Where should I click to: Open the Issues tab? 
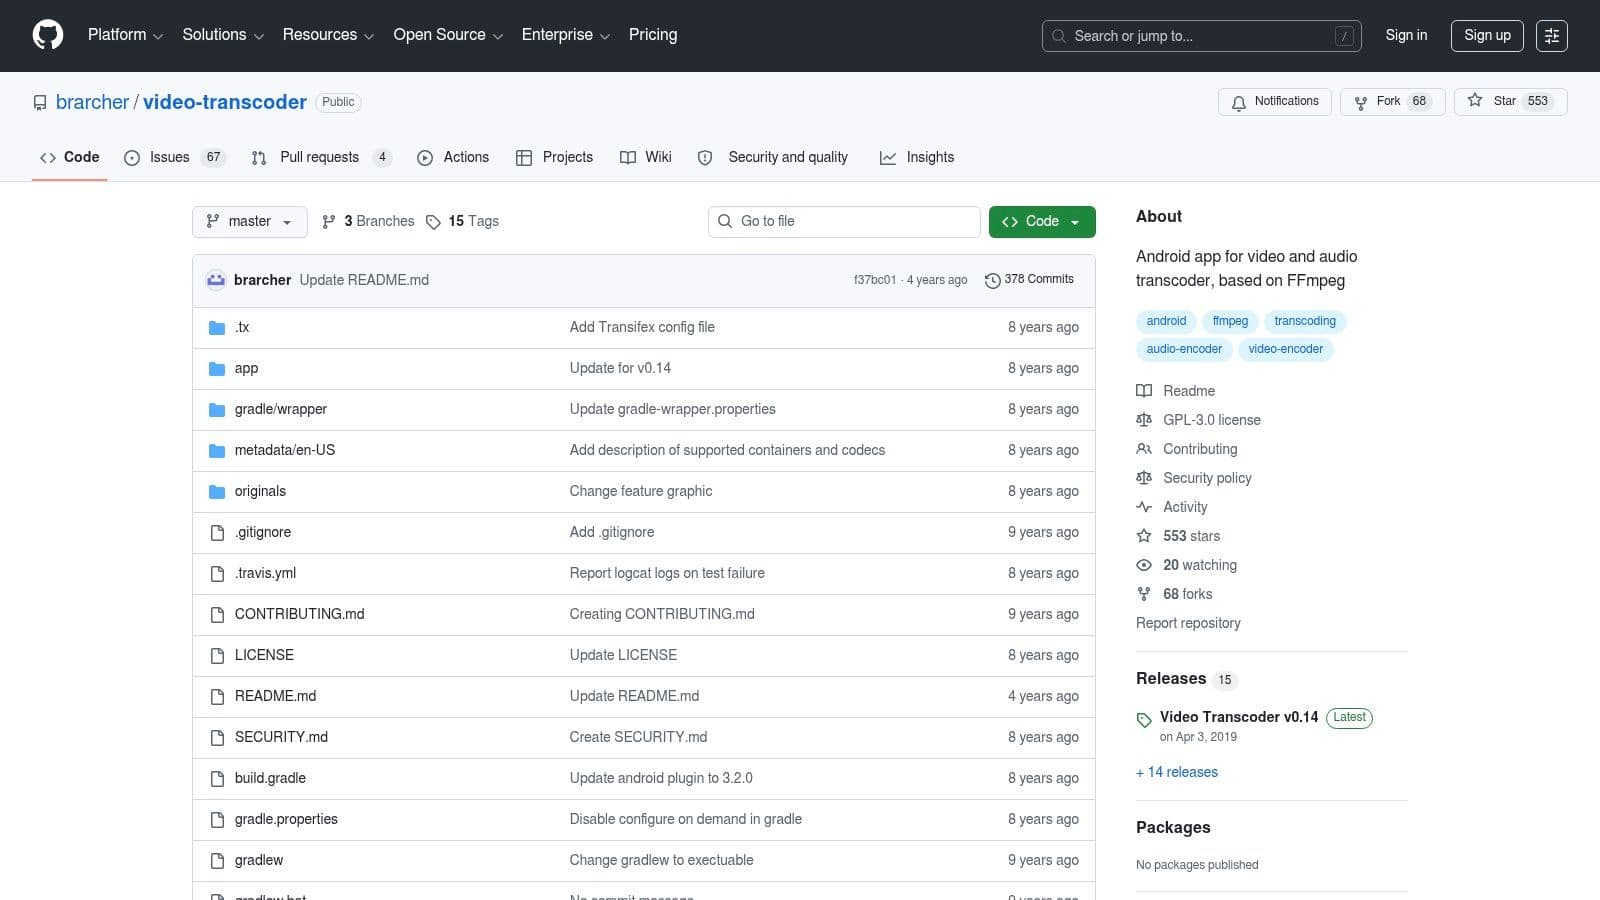click(x=174, y=157)
